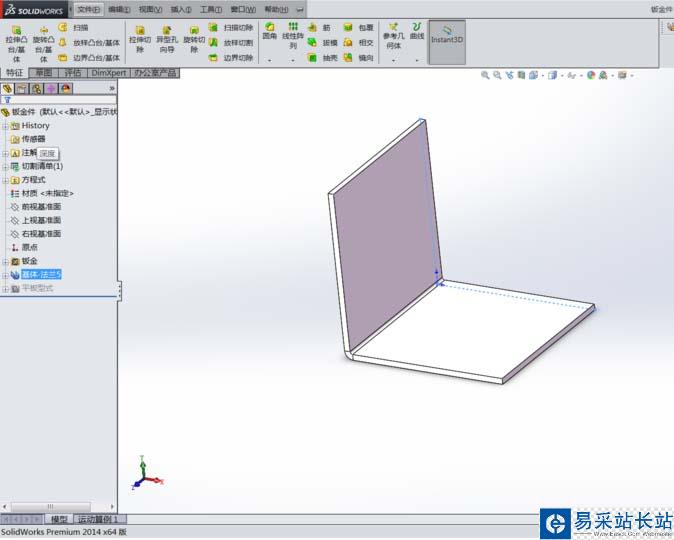Select the Draft (拔模) tool

point(323,43)
